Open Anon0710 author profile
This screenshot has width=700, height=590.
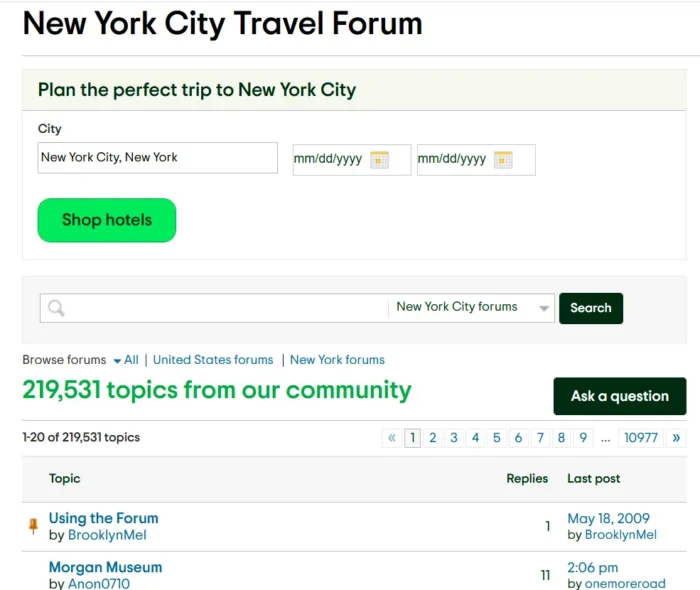[99, 584]
